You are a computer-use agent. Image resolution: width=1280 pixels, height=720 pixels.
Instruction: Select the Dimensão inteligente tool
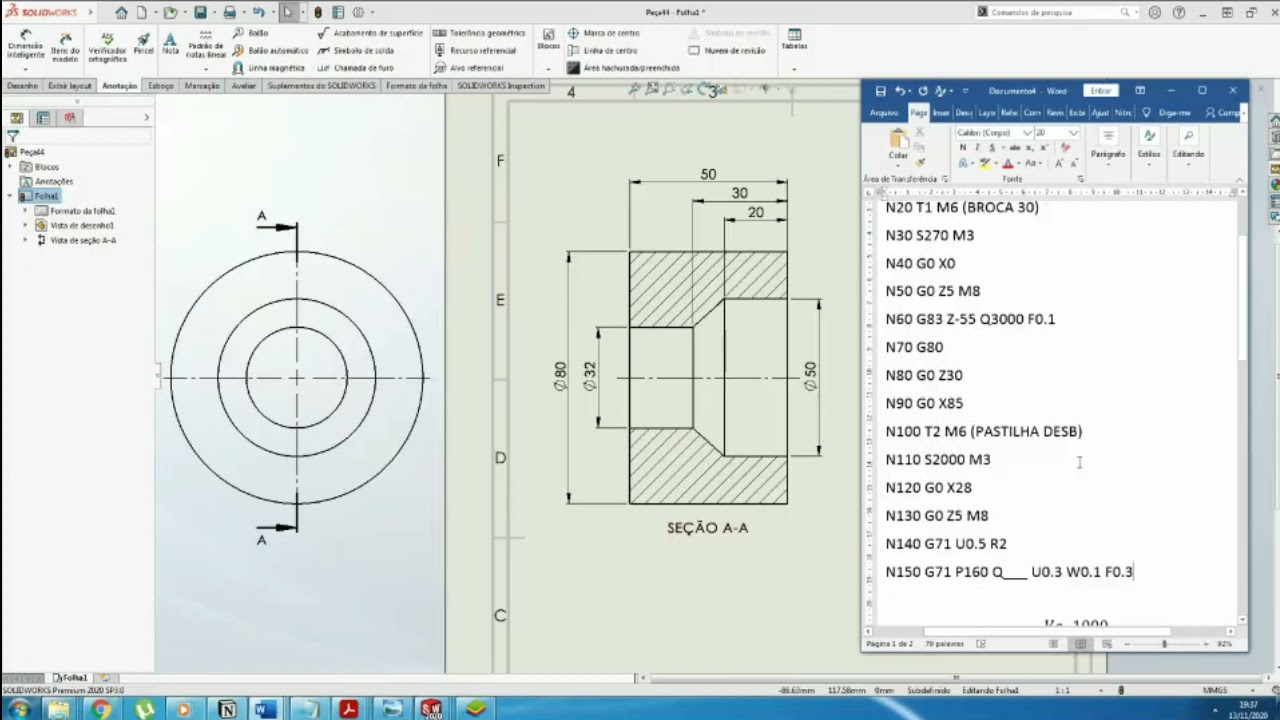pos(25,45)
